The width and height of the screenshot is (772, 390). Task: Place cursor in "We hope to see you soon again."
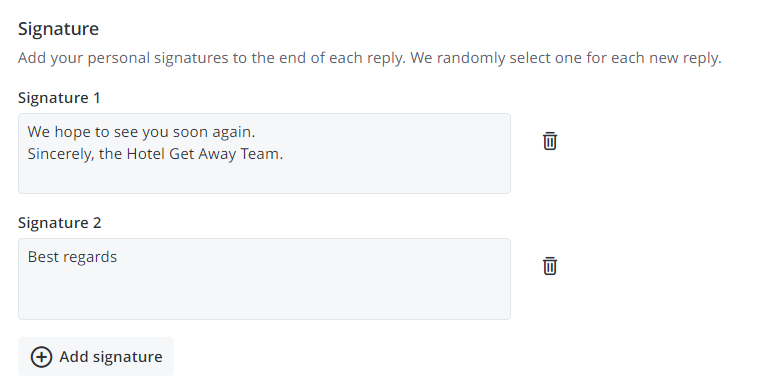pos(141,132)
